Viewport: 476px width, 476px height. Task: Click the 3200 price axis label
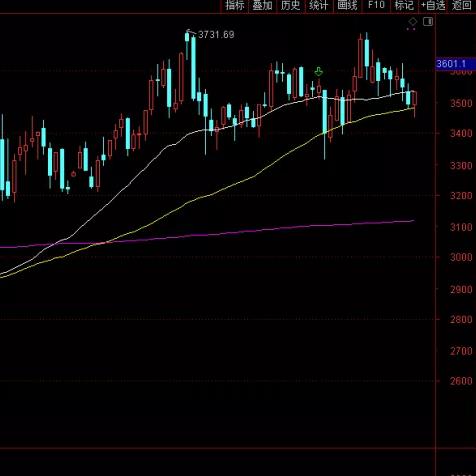461,195
